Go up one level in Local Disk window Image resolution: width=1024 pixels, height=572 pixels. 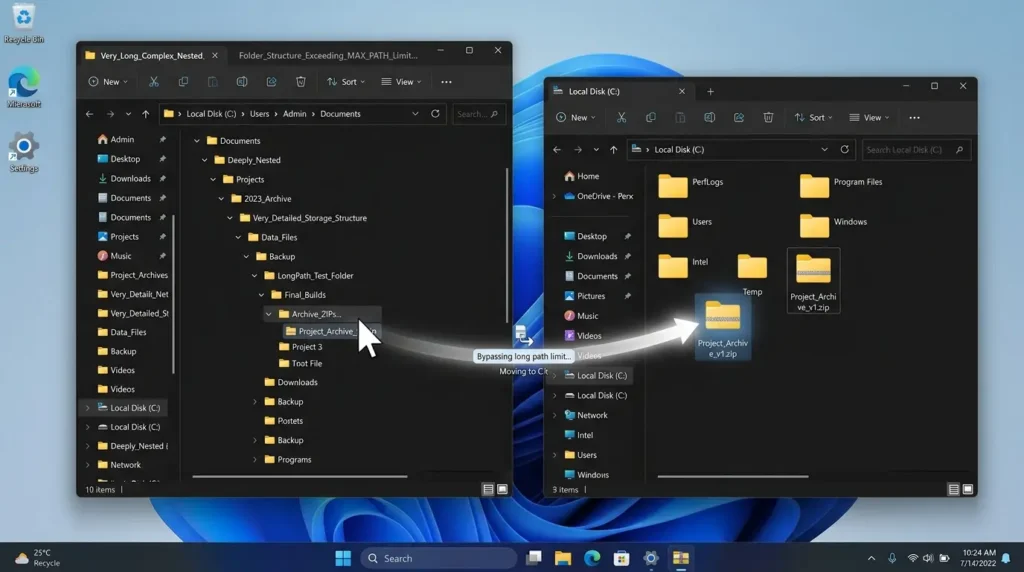613,150
